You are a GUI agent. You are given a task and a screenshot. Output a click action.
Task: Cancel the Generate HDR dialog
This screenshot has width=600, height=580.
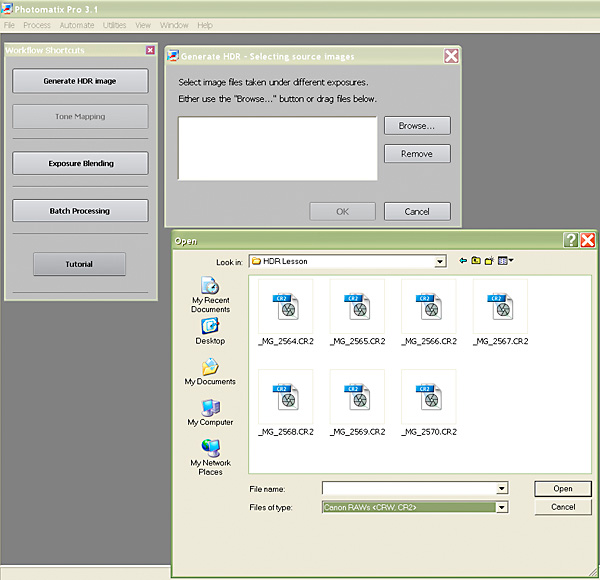tap(417, 212)
